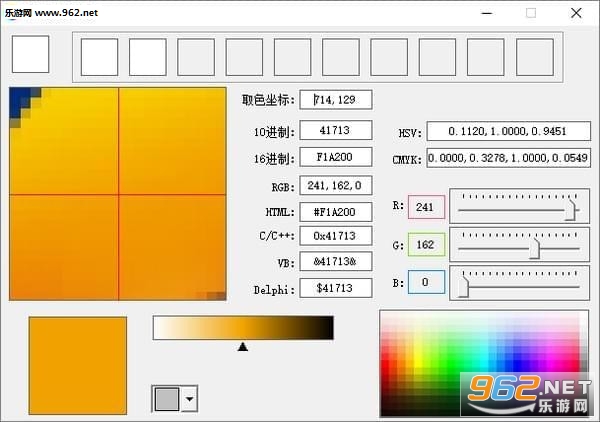
Task: Pick a color from the spectrum palette
Action: click(x=484, y=363)
